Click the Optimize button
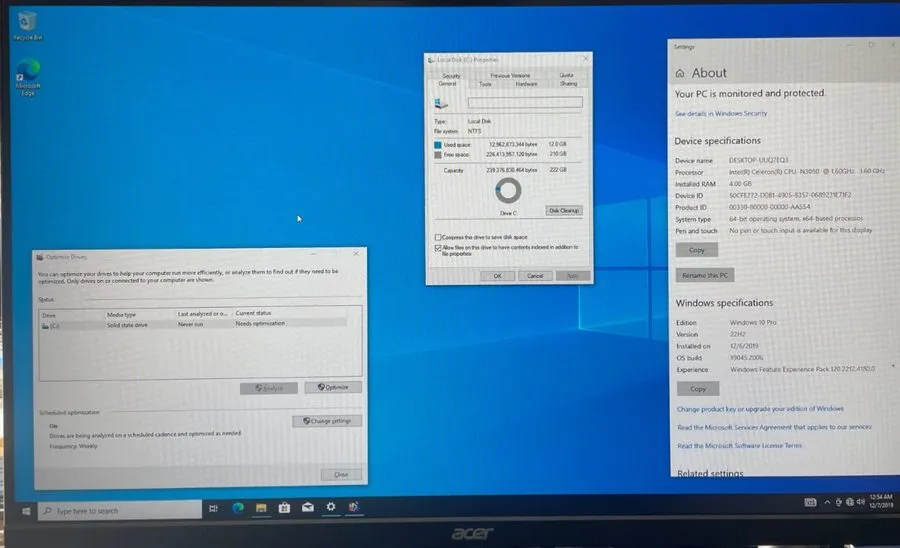Image resolution: width=900 pixels, height=548 pixels. (x=333, y=387)
